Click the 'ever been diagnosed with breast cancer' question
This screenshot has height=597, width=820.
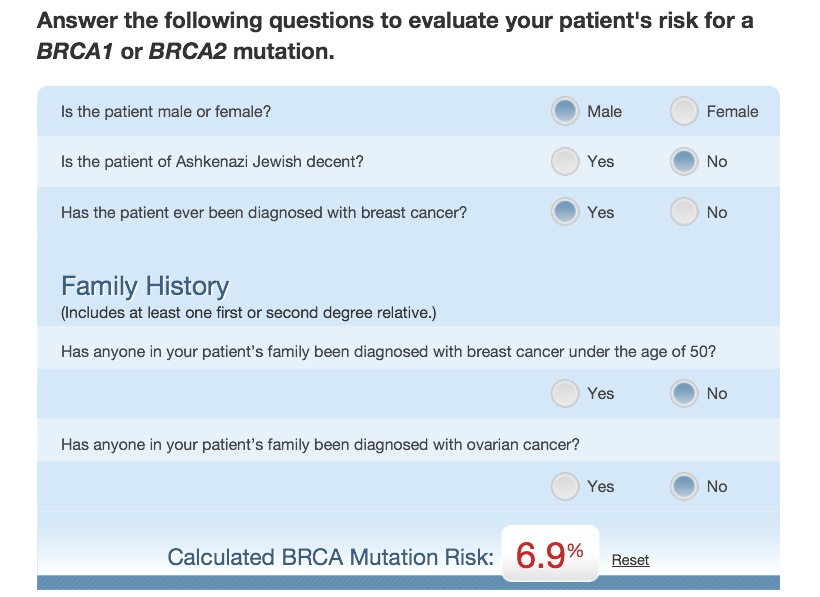tap(264, 213)
